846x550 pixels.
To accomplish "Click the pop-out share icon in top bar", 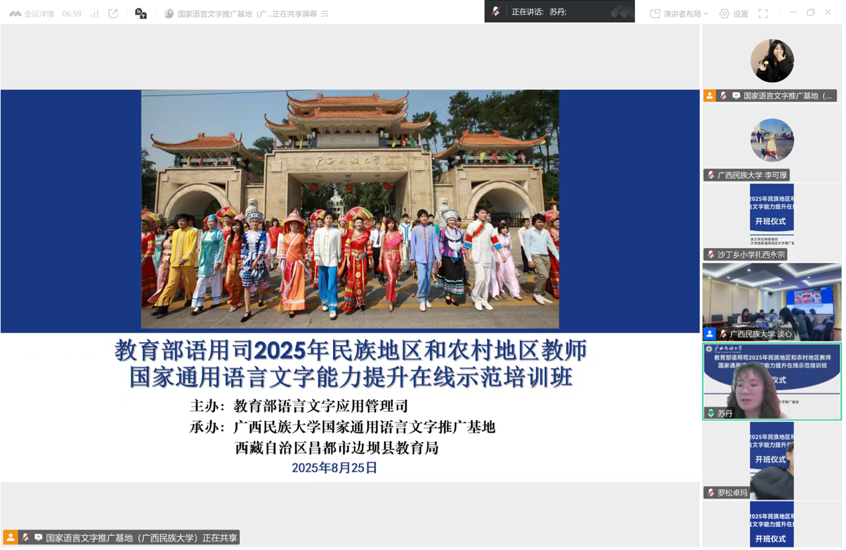I will [x=113, y=14].
